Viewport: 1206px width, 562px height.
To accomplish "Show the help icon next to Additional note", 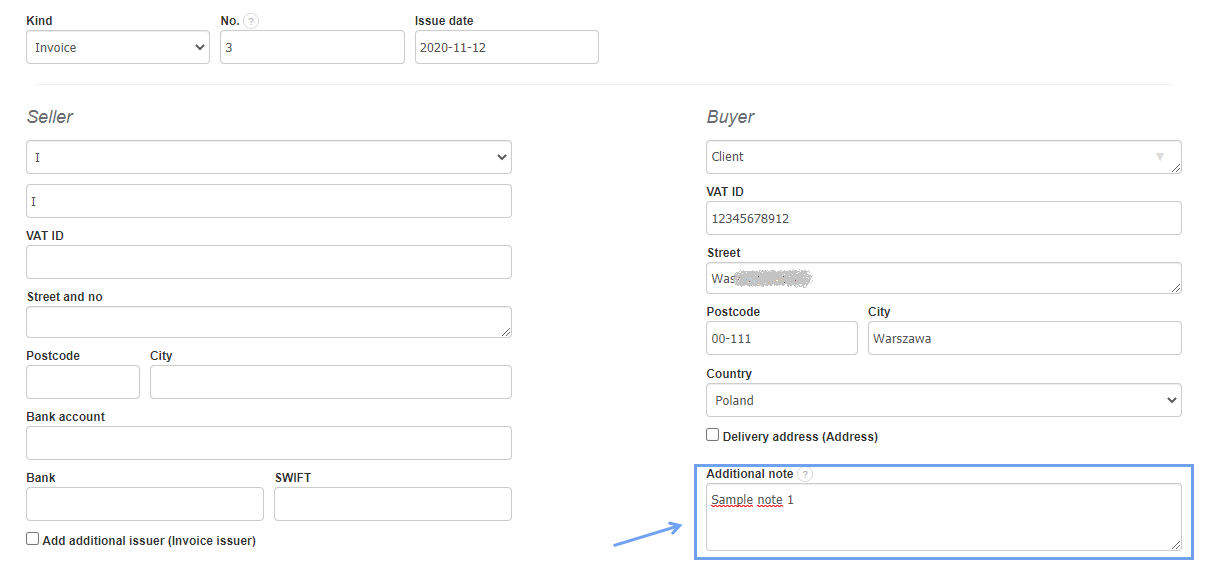I will coord(806,474).
